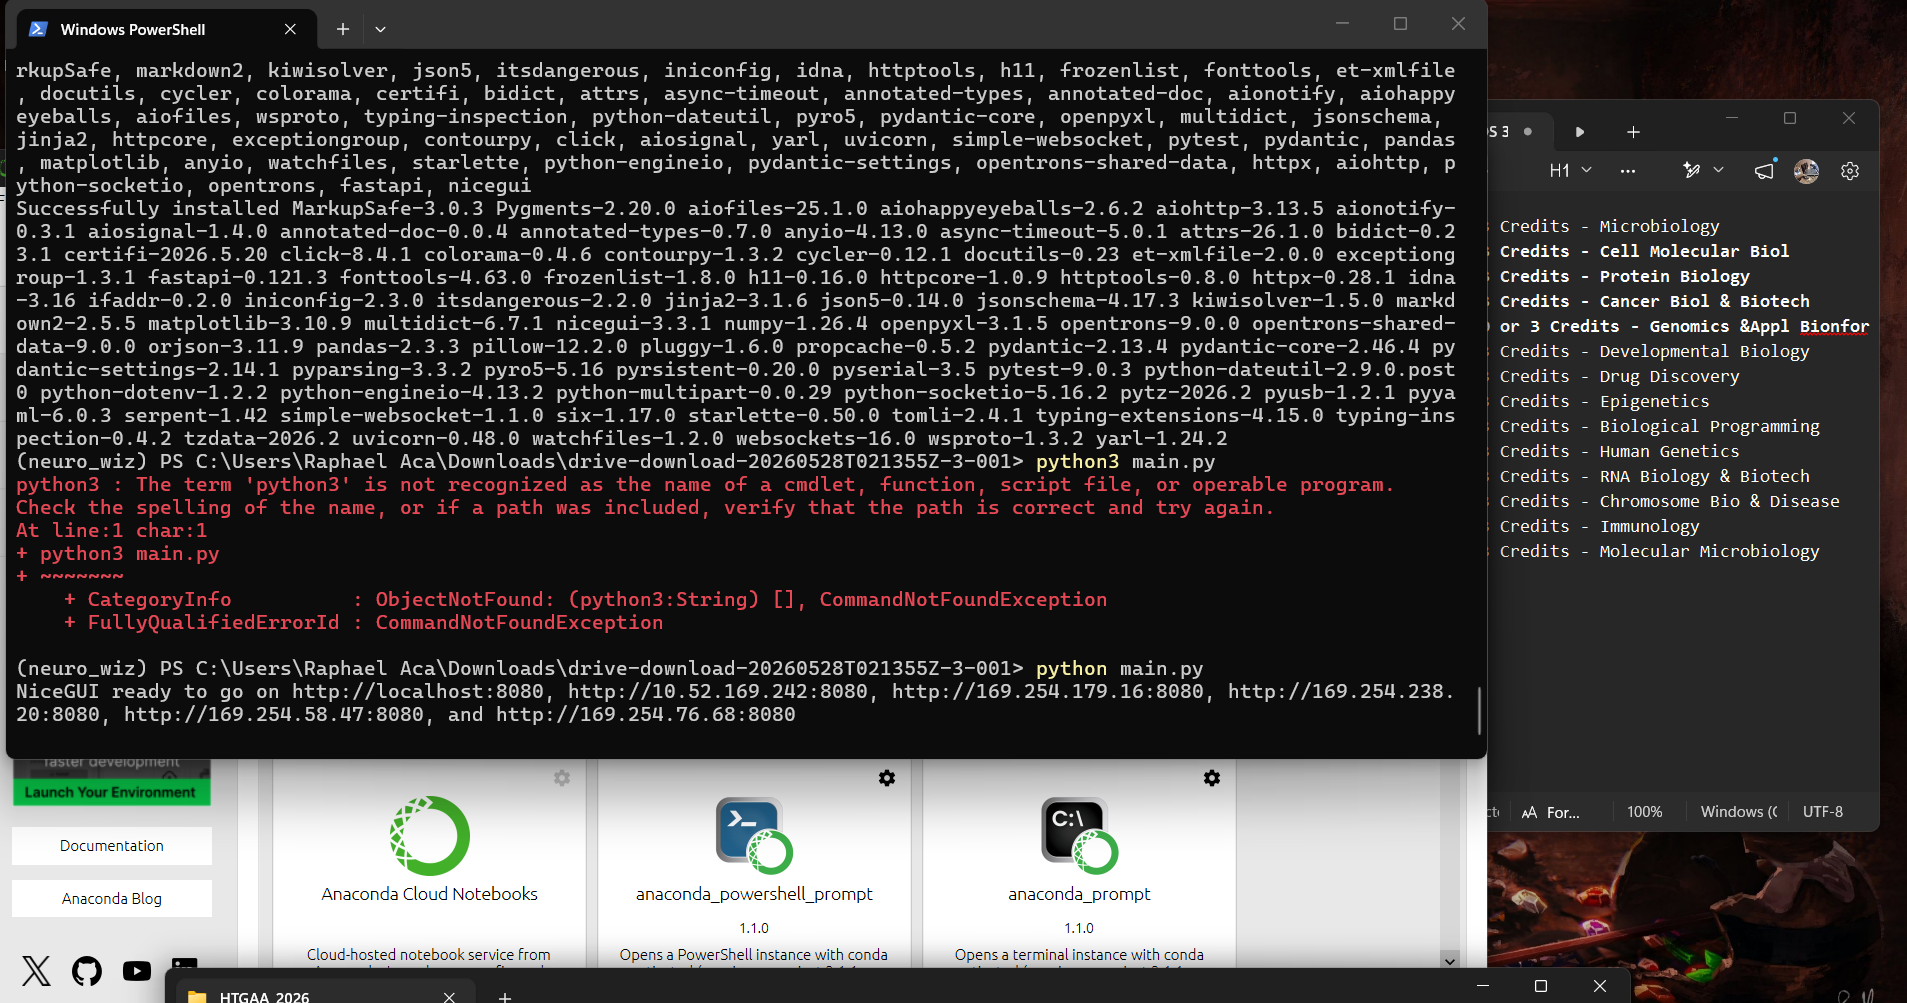Image resolution: width=1907 pixels, height=1003 pixels.
Task: Click the 'Credits - Cell Molecular Biol' line
Action: click(1644, 252)
